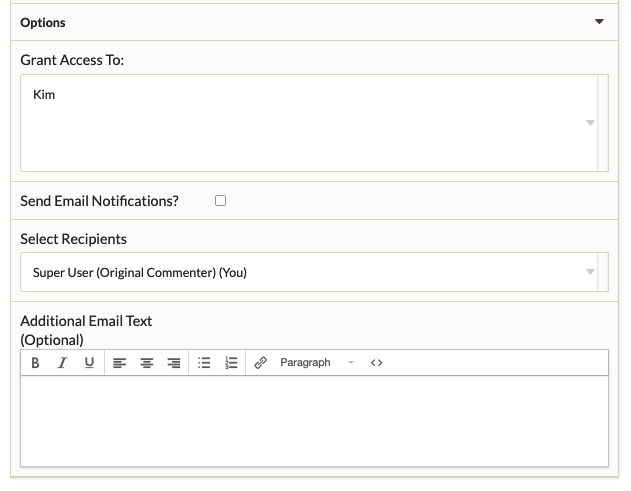The height and width of the screenshot is (491, 631).
Task: Click the Options section header
Action: pyautogui.click(x=314, y=22)
